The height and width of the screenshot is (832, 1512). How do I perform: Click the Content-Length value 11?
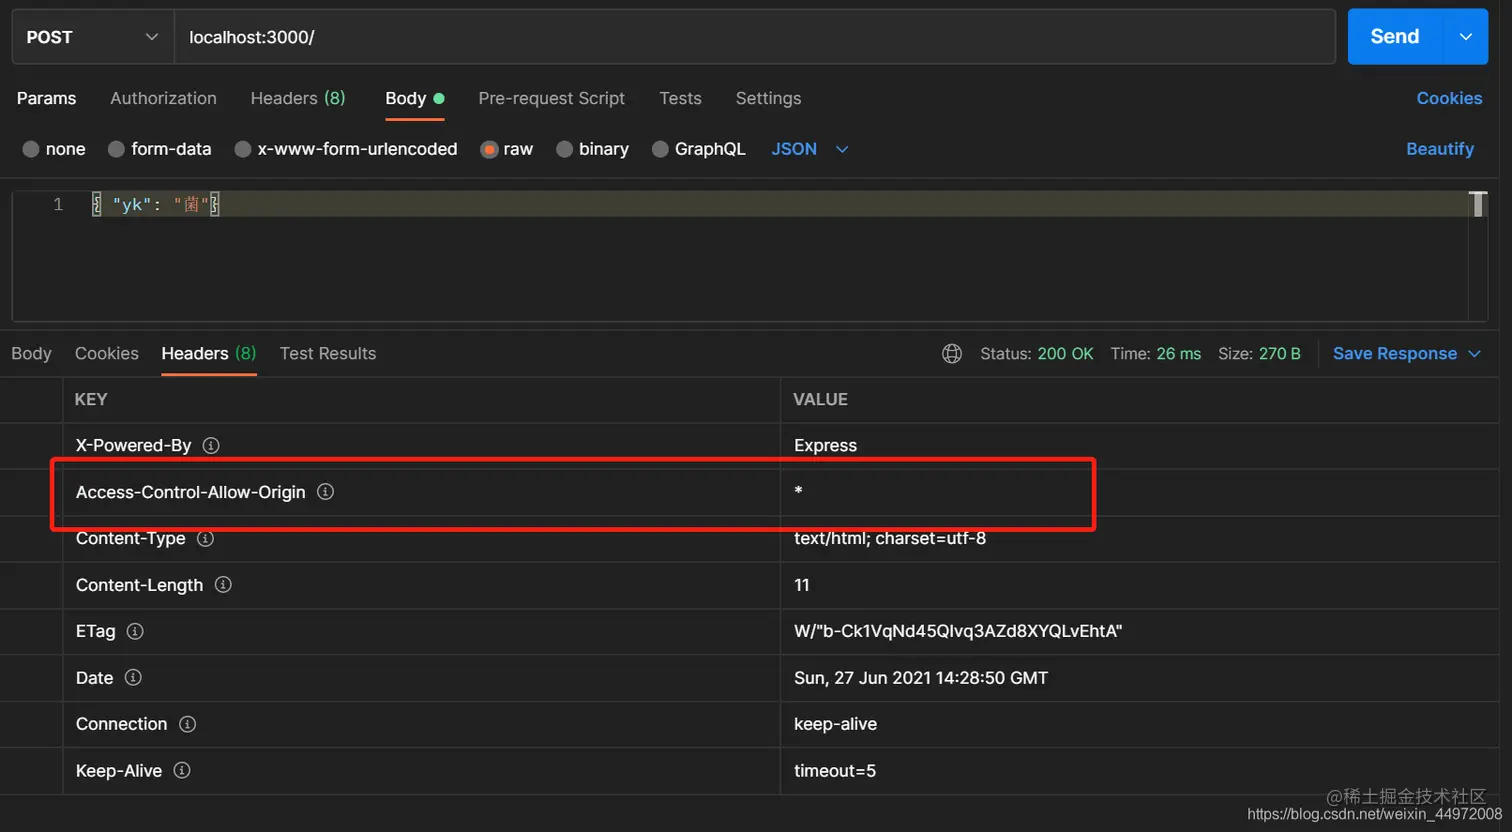tap(802, 584)
